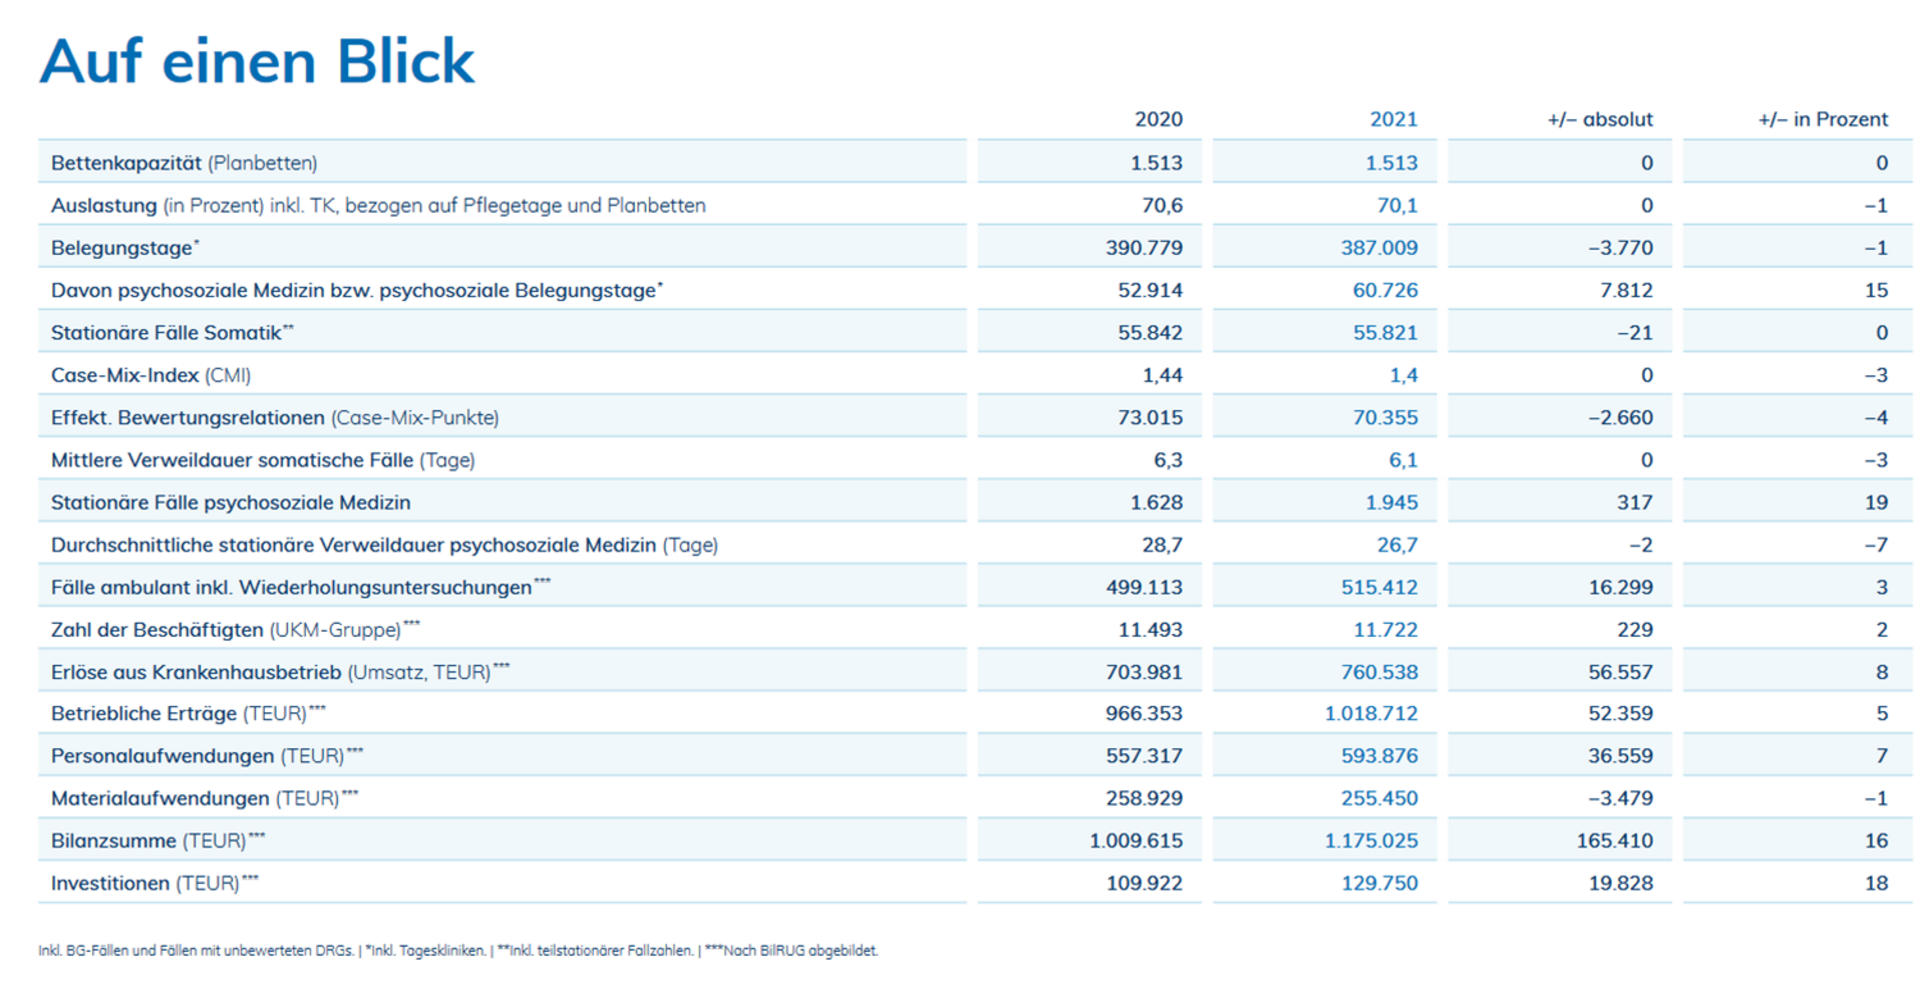
Task: Select absolute change value 56.557
Action: coord(1620,672)
